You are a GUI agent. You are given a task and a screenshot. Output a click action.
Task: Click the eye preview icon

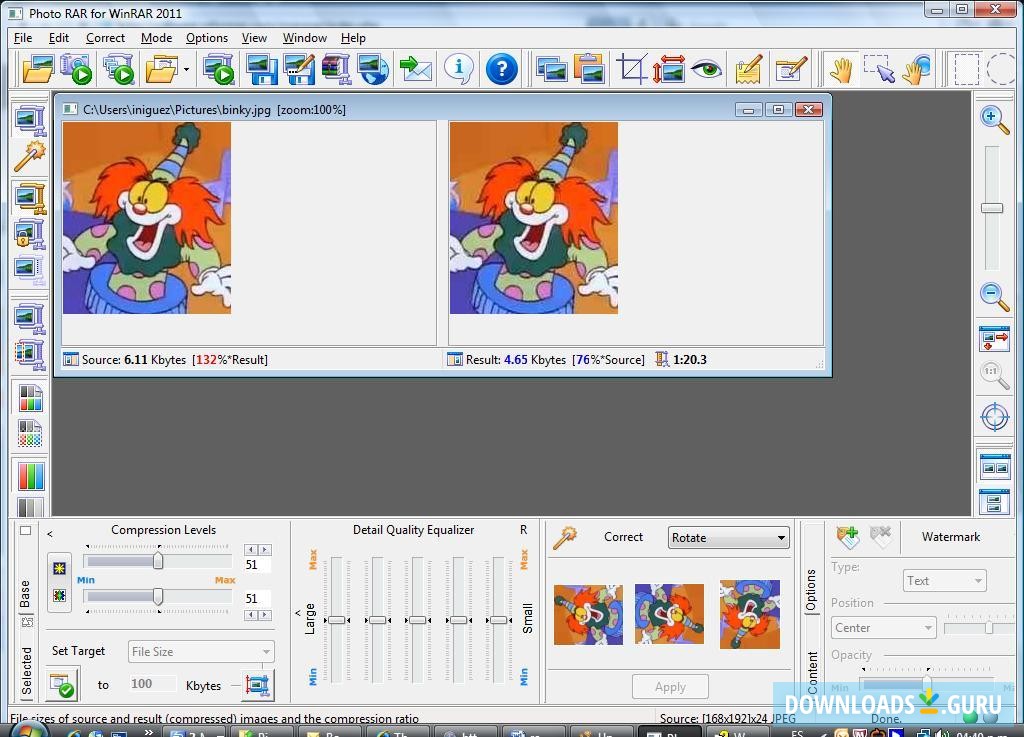(707, 69)
